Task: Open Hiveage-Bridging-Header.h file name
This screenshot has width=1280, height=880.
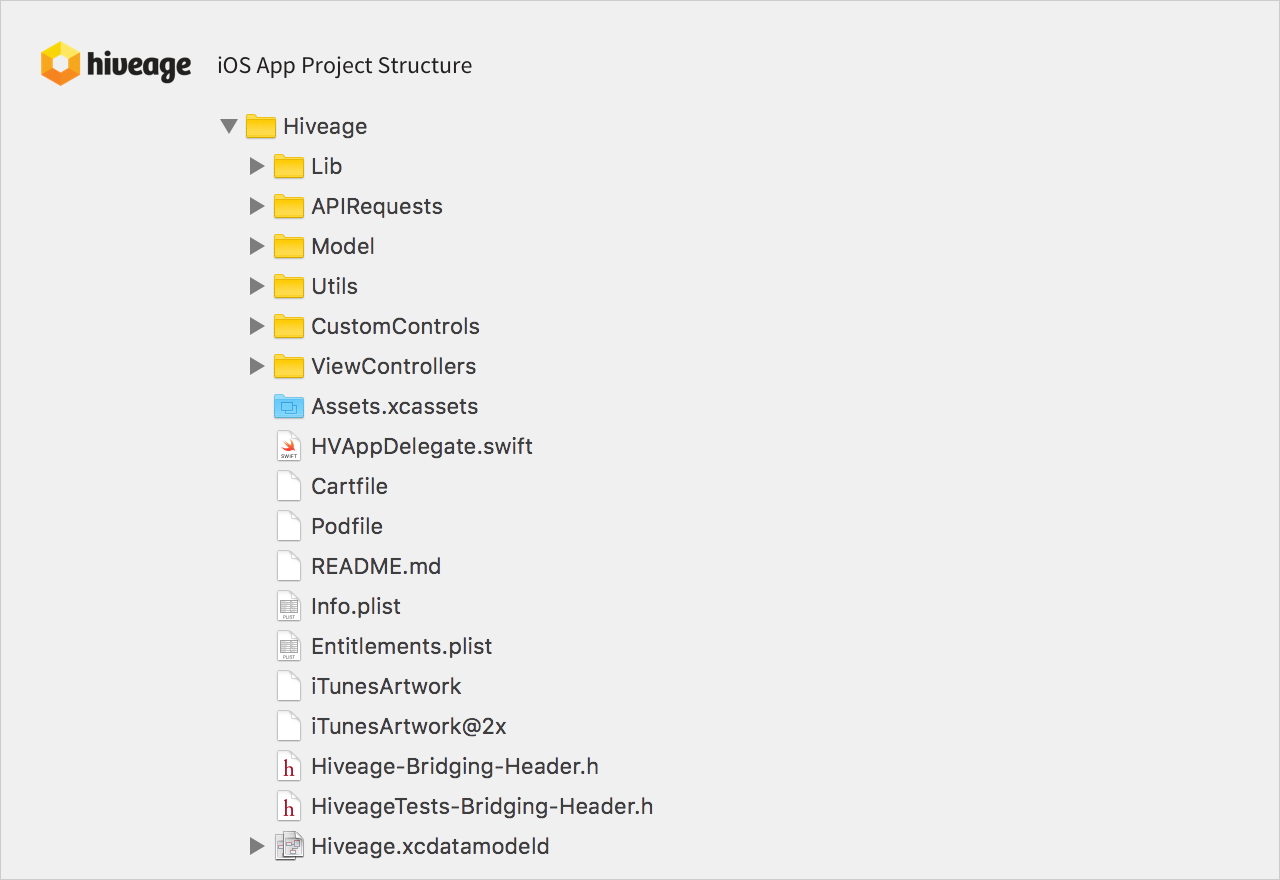Action: click(455, 766)
